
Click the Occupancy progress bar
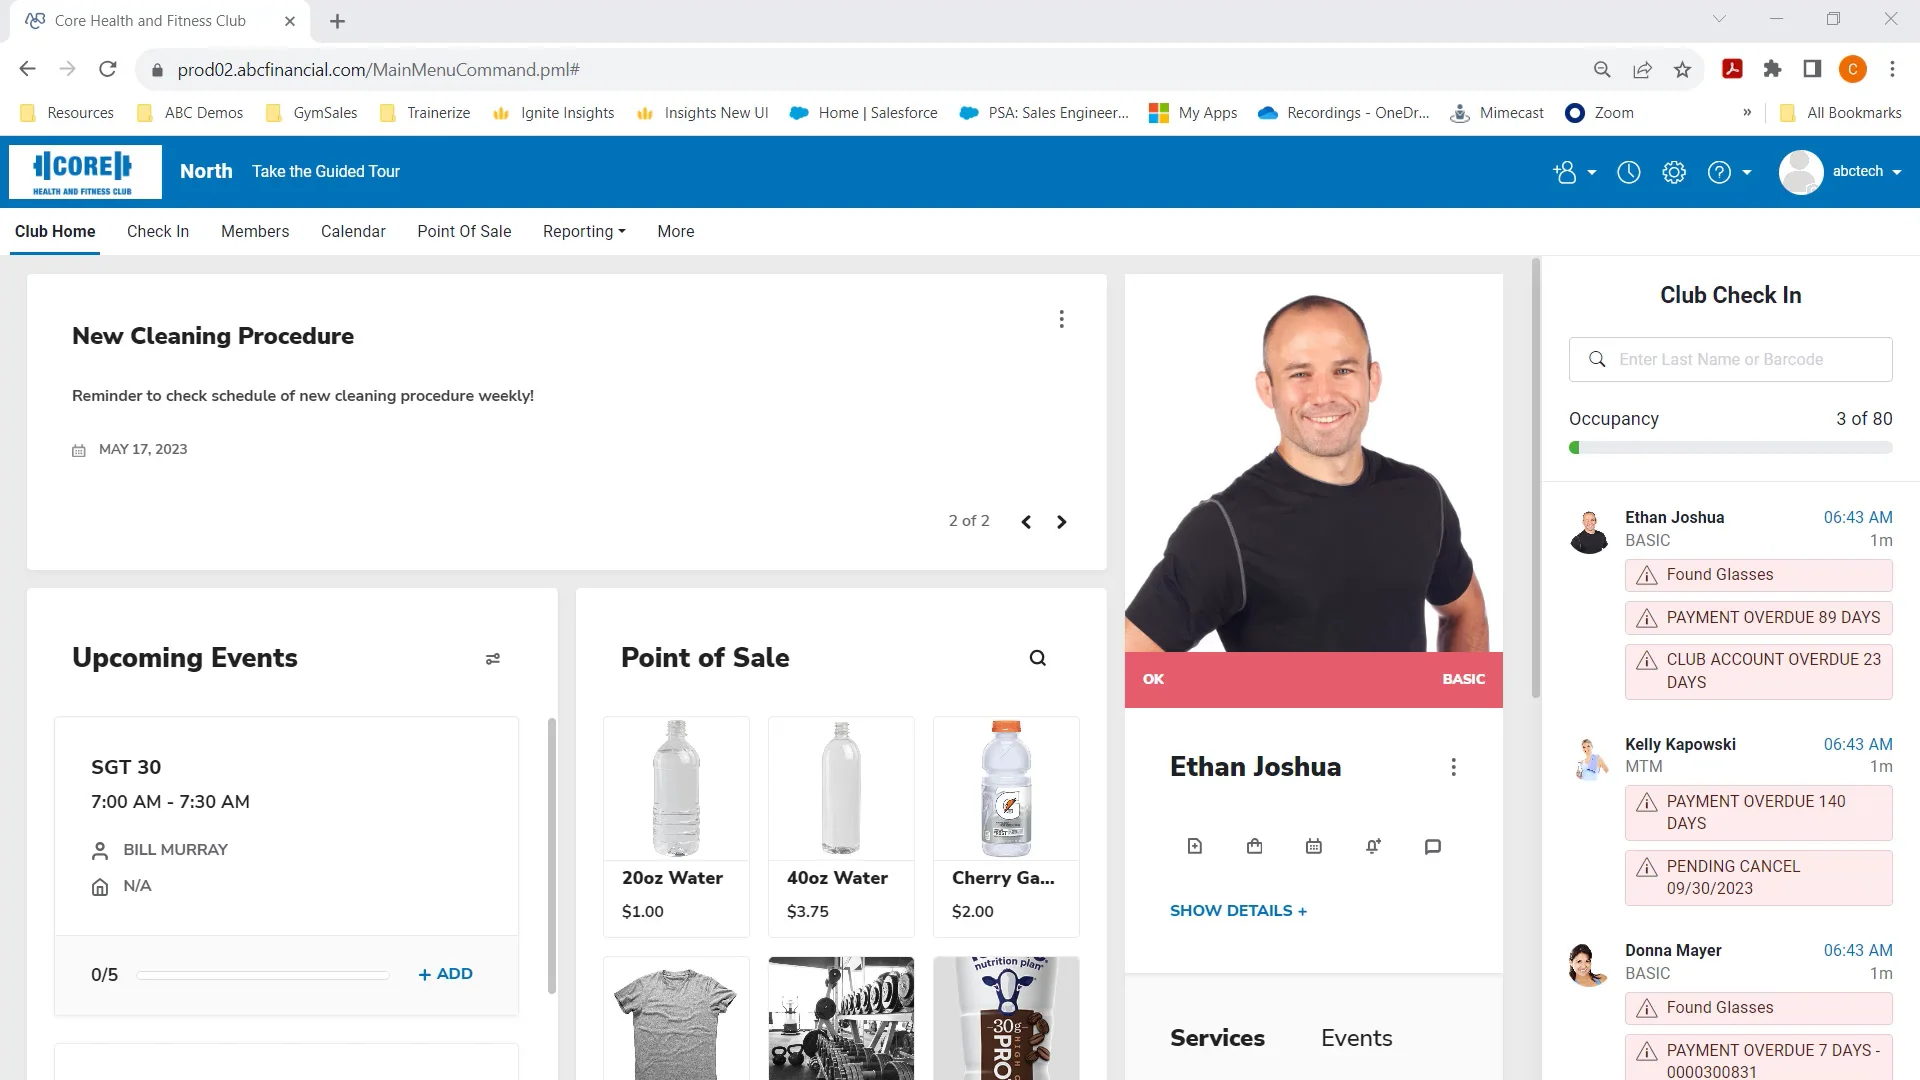1730,447
